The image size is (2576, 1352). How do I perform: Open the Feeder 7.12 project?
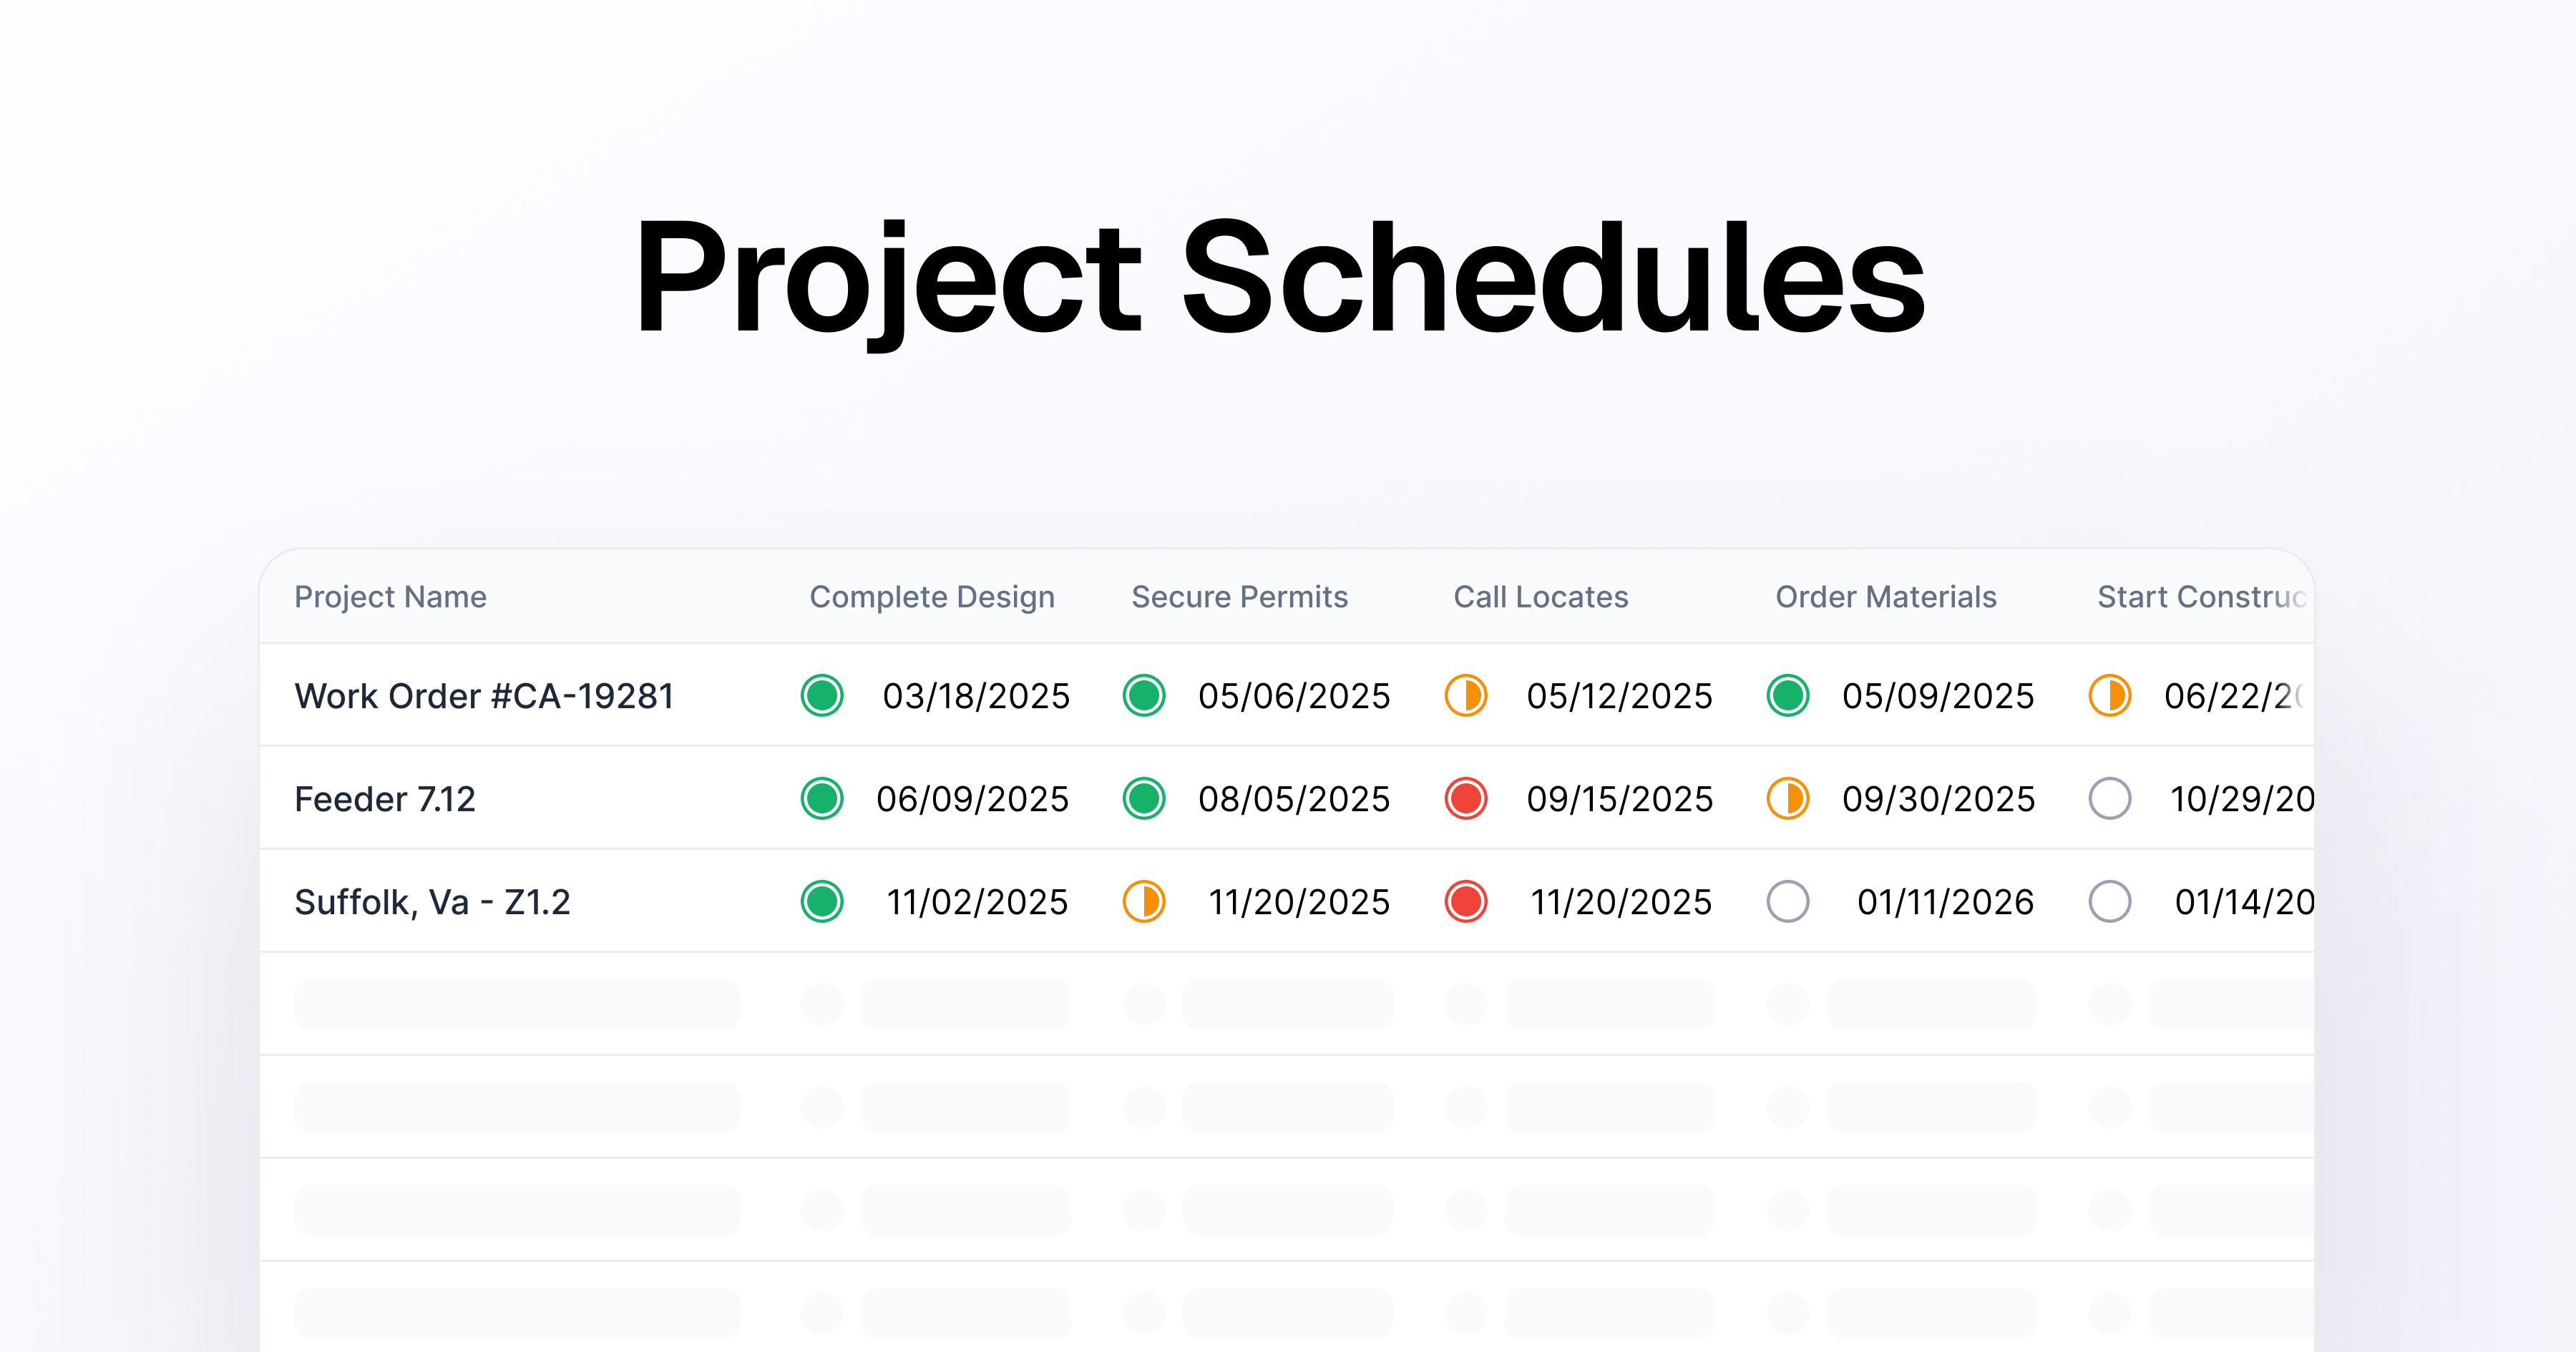pyautogui.click(x=385, y=799)
